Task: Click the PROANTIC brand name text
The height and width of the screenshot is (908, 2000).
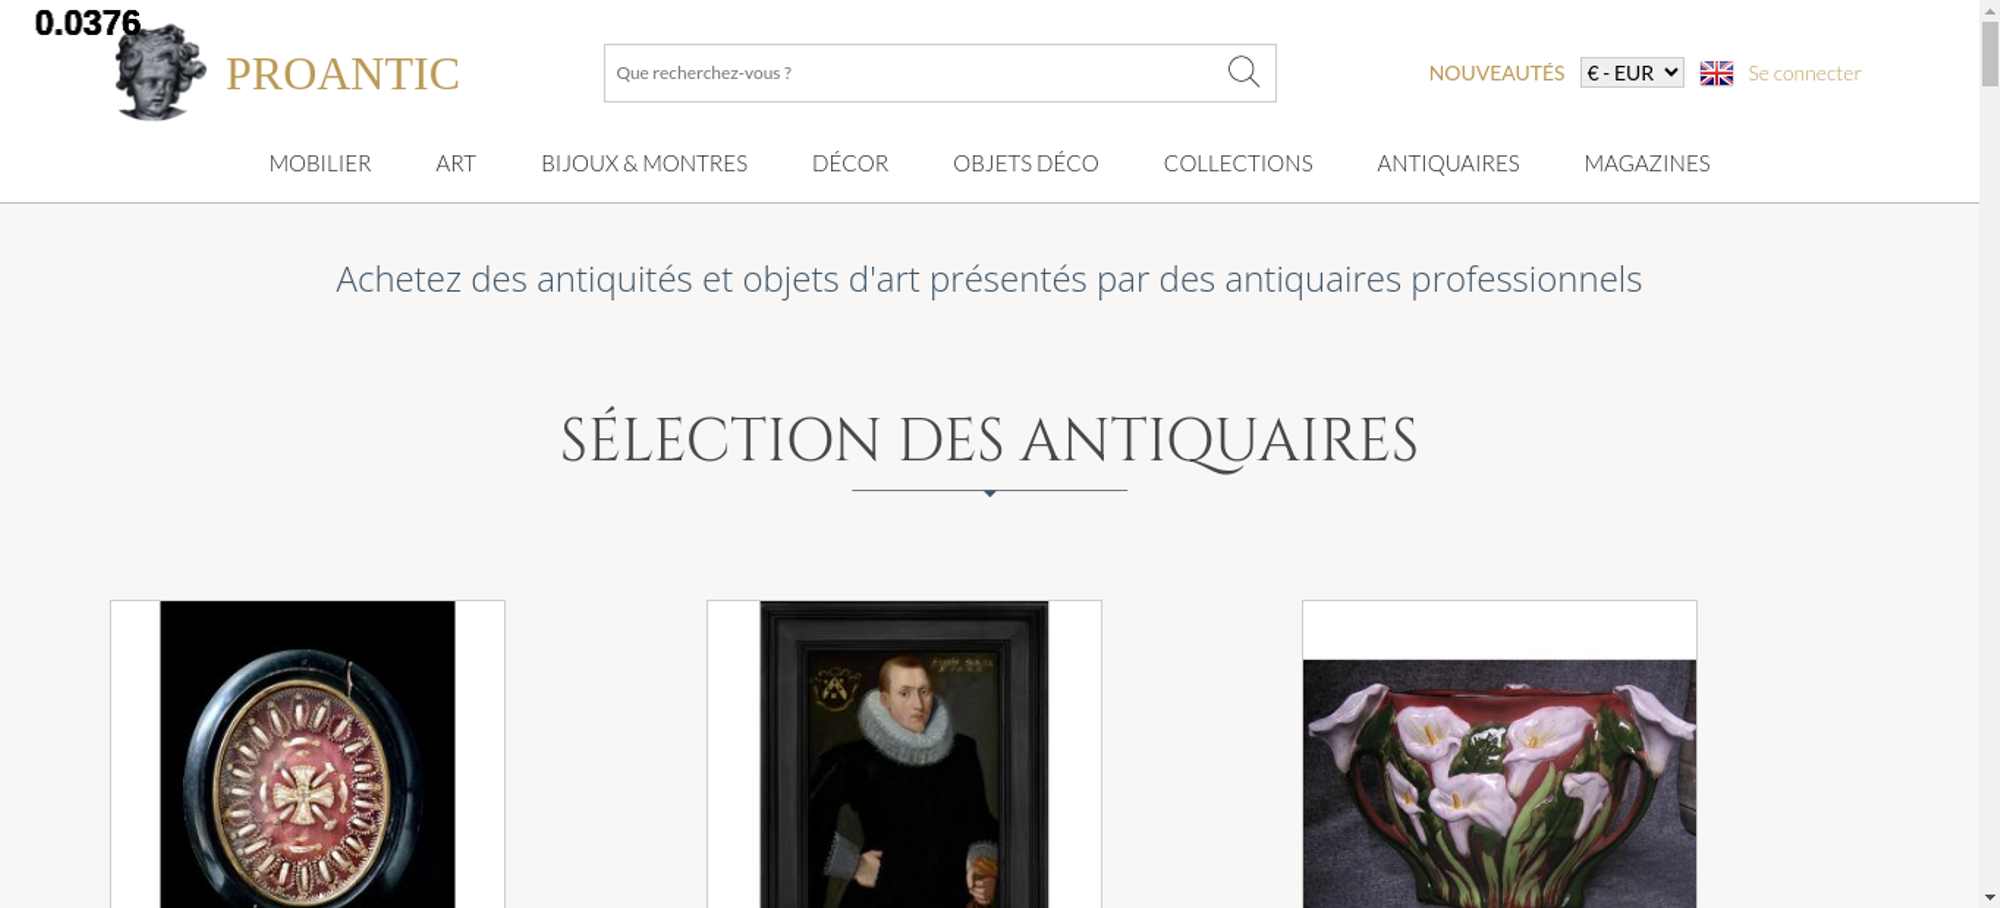Action: point(342,74)
